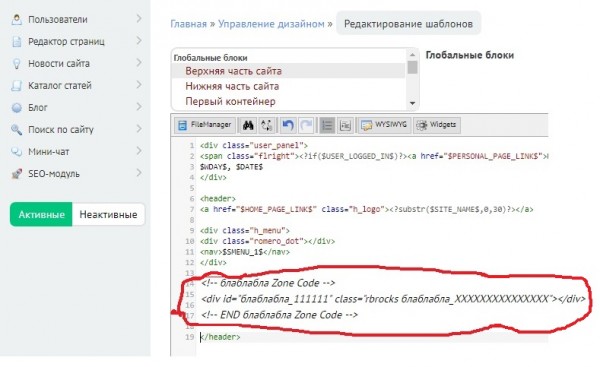
Task: Click the ABC word wrap icon
Action: [x=345, y=125]
